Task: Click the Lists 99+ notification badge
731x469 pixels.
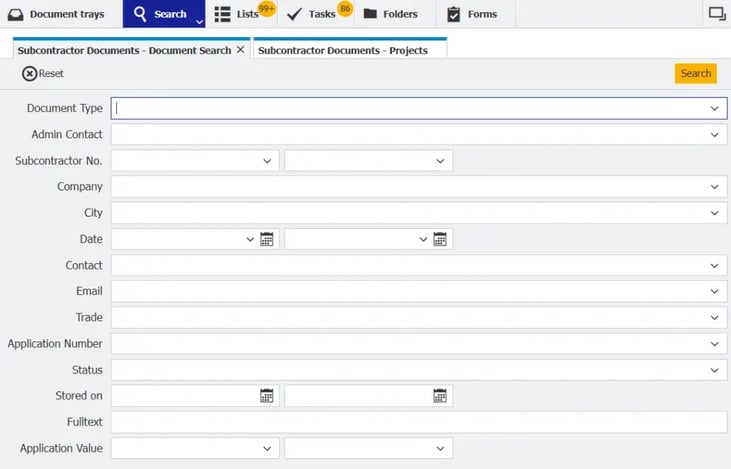Action: click(x=267, y=8)
